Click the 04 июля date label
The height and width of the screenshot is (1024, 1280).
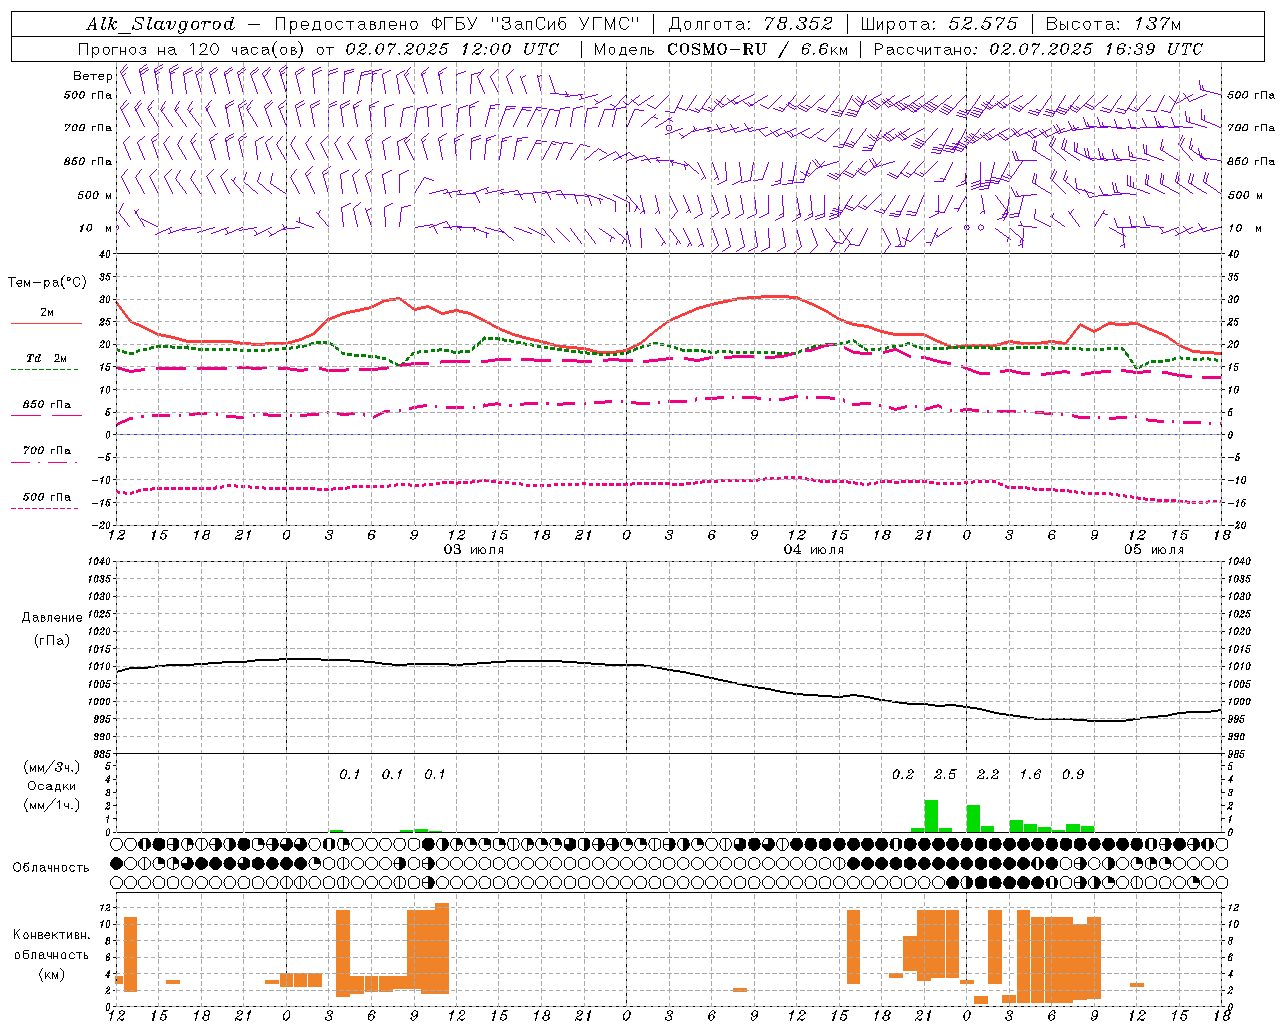point(814,550)
